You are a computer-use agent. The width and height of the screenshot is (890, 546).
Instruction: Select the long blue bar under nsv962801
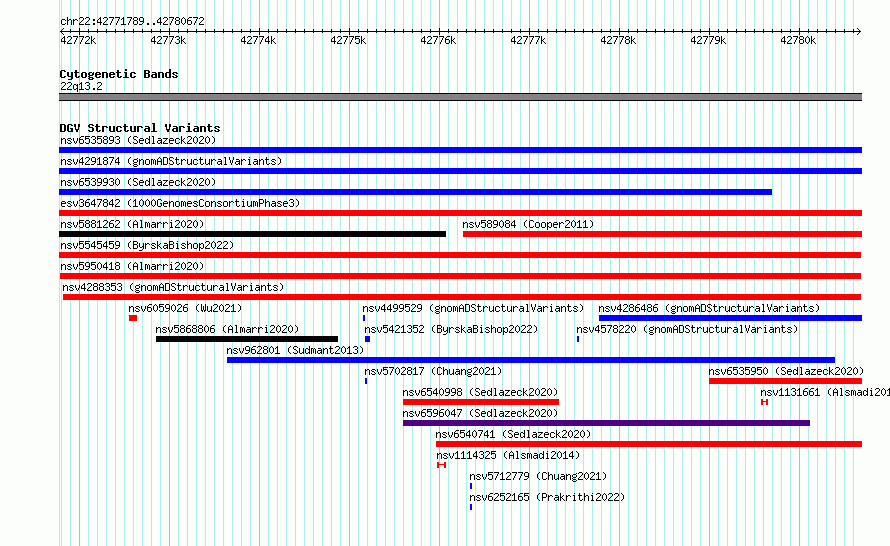pyautogui.click(x=531, y=360)
